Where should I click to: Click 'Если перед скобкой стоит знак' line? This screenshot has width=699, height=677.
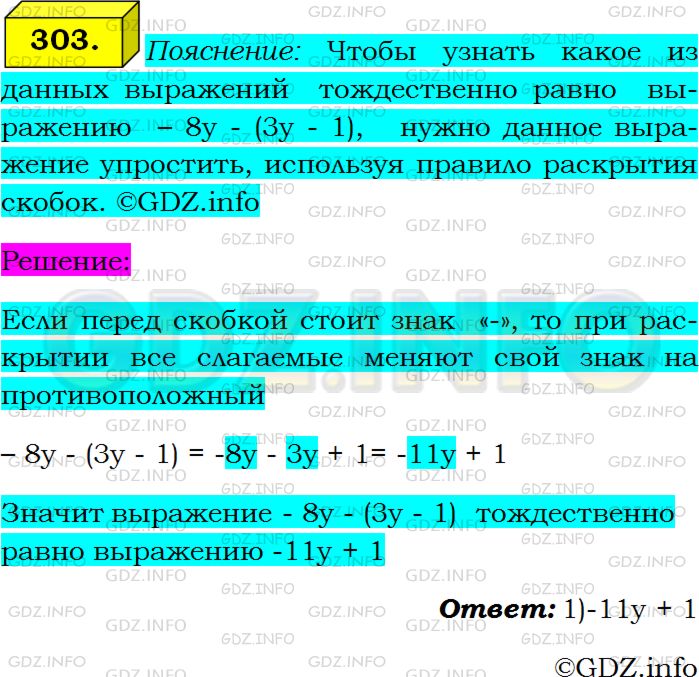228,320
